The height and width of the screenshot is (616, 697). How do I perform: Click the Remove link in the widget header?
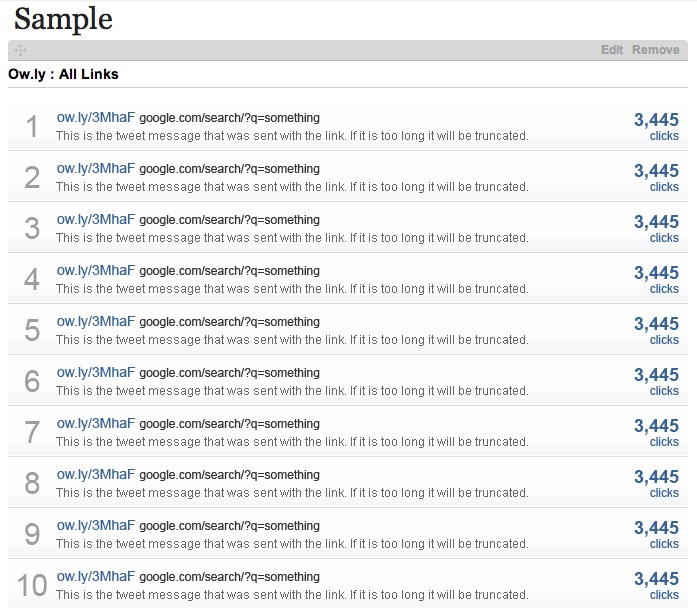coord(655,50)
